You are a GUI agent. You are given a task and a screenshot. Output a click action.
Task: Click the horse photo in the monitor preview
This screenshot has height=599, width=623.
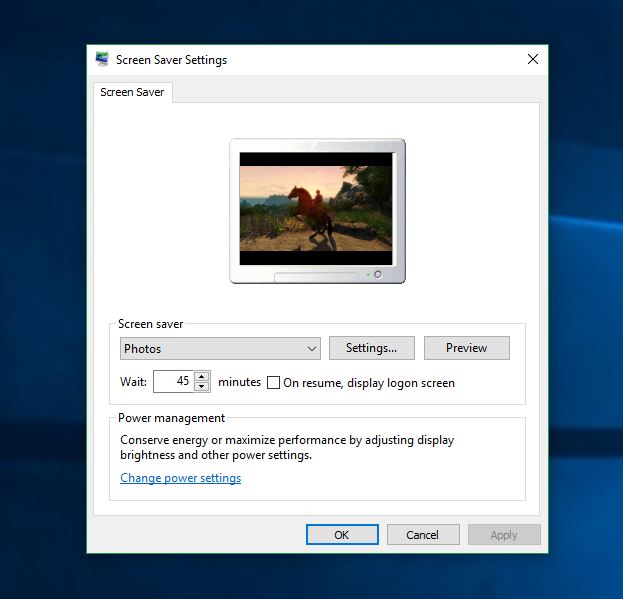(x=317, y=208)
